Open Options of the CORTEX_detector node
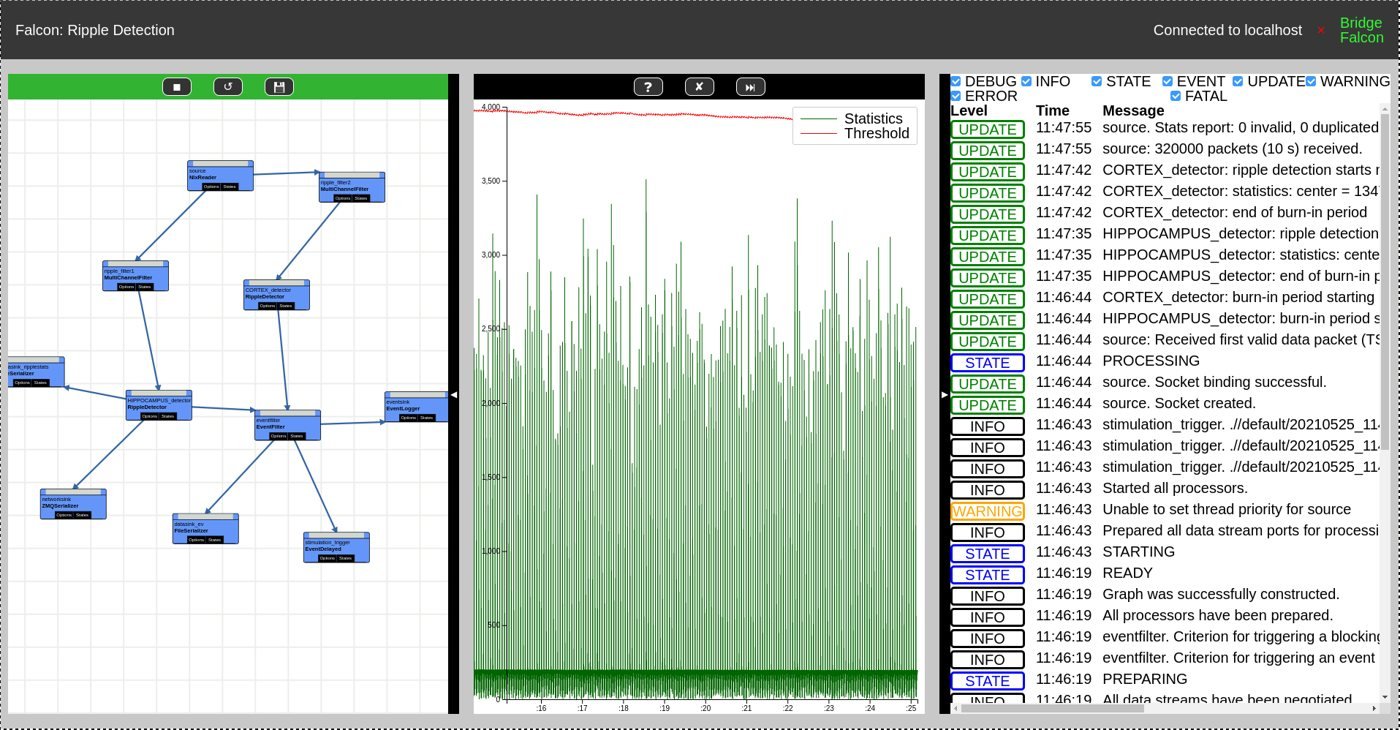 click(267, 305)
